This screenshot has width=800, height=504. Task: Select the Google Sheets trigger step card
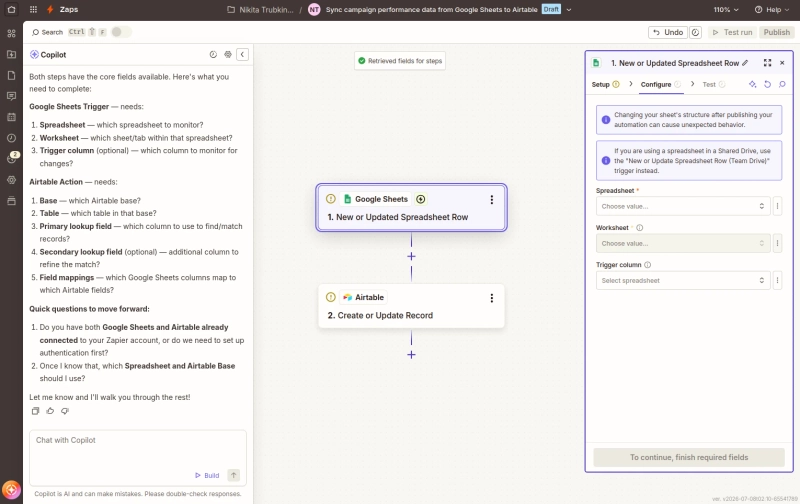(x=411, y=208)
